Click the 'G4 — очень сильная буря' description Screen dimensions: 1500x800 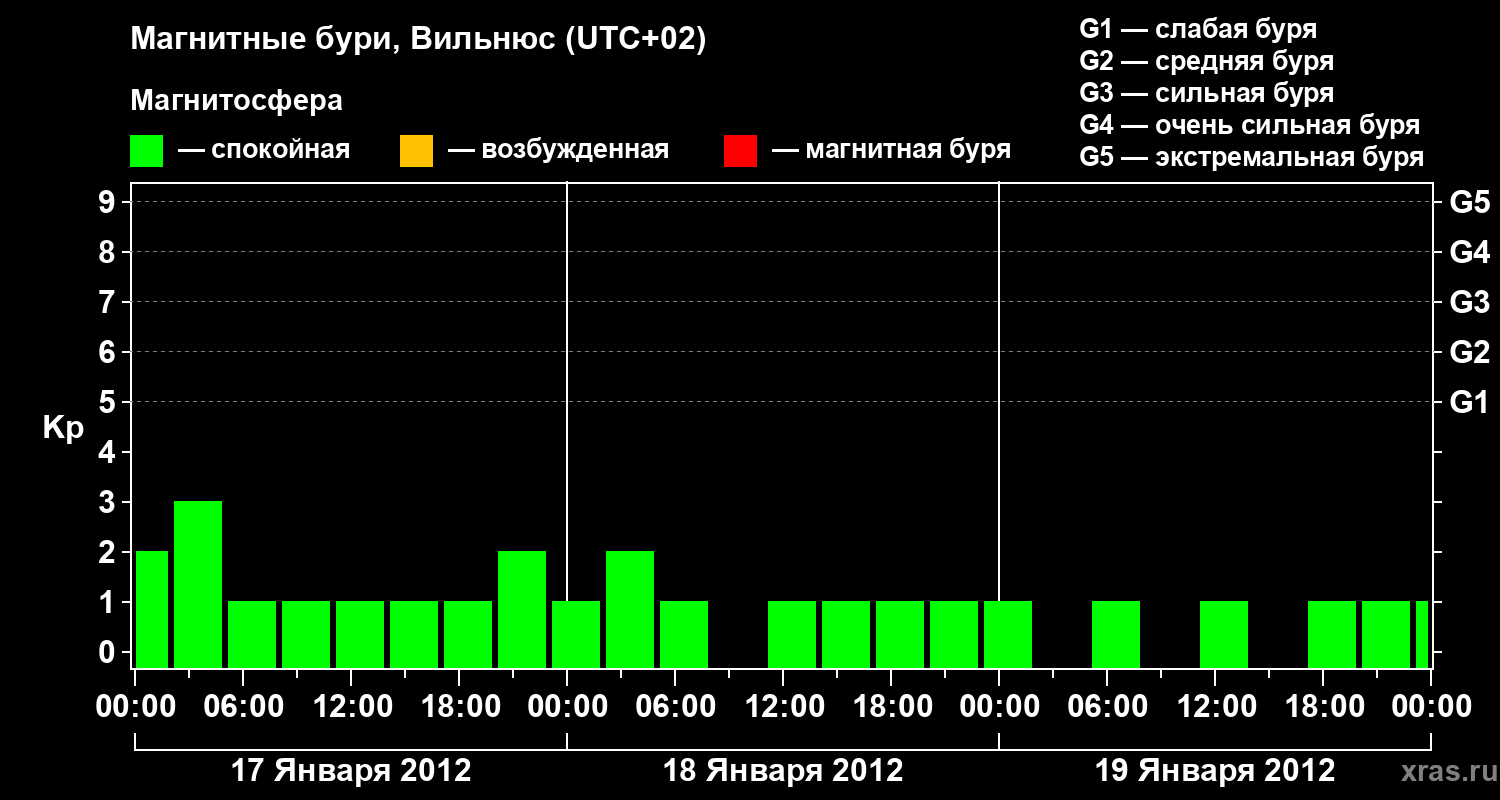[1250, 125]
